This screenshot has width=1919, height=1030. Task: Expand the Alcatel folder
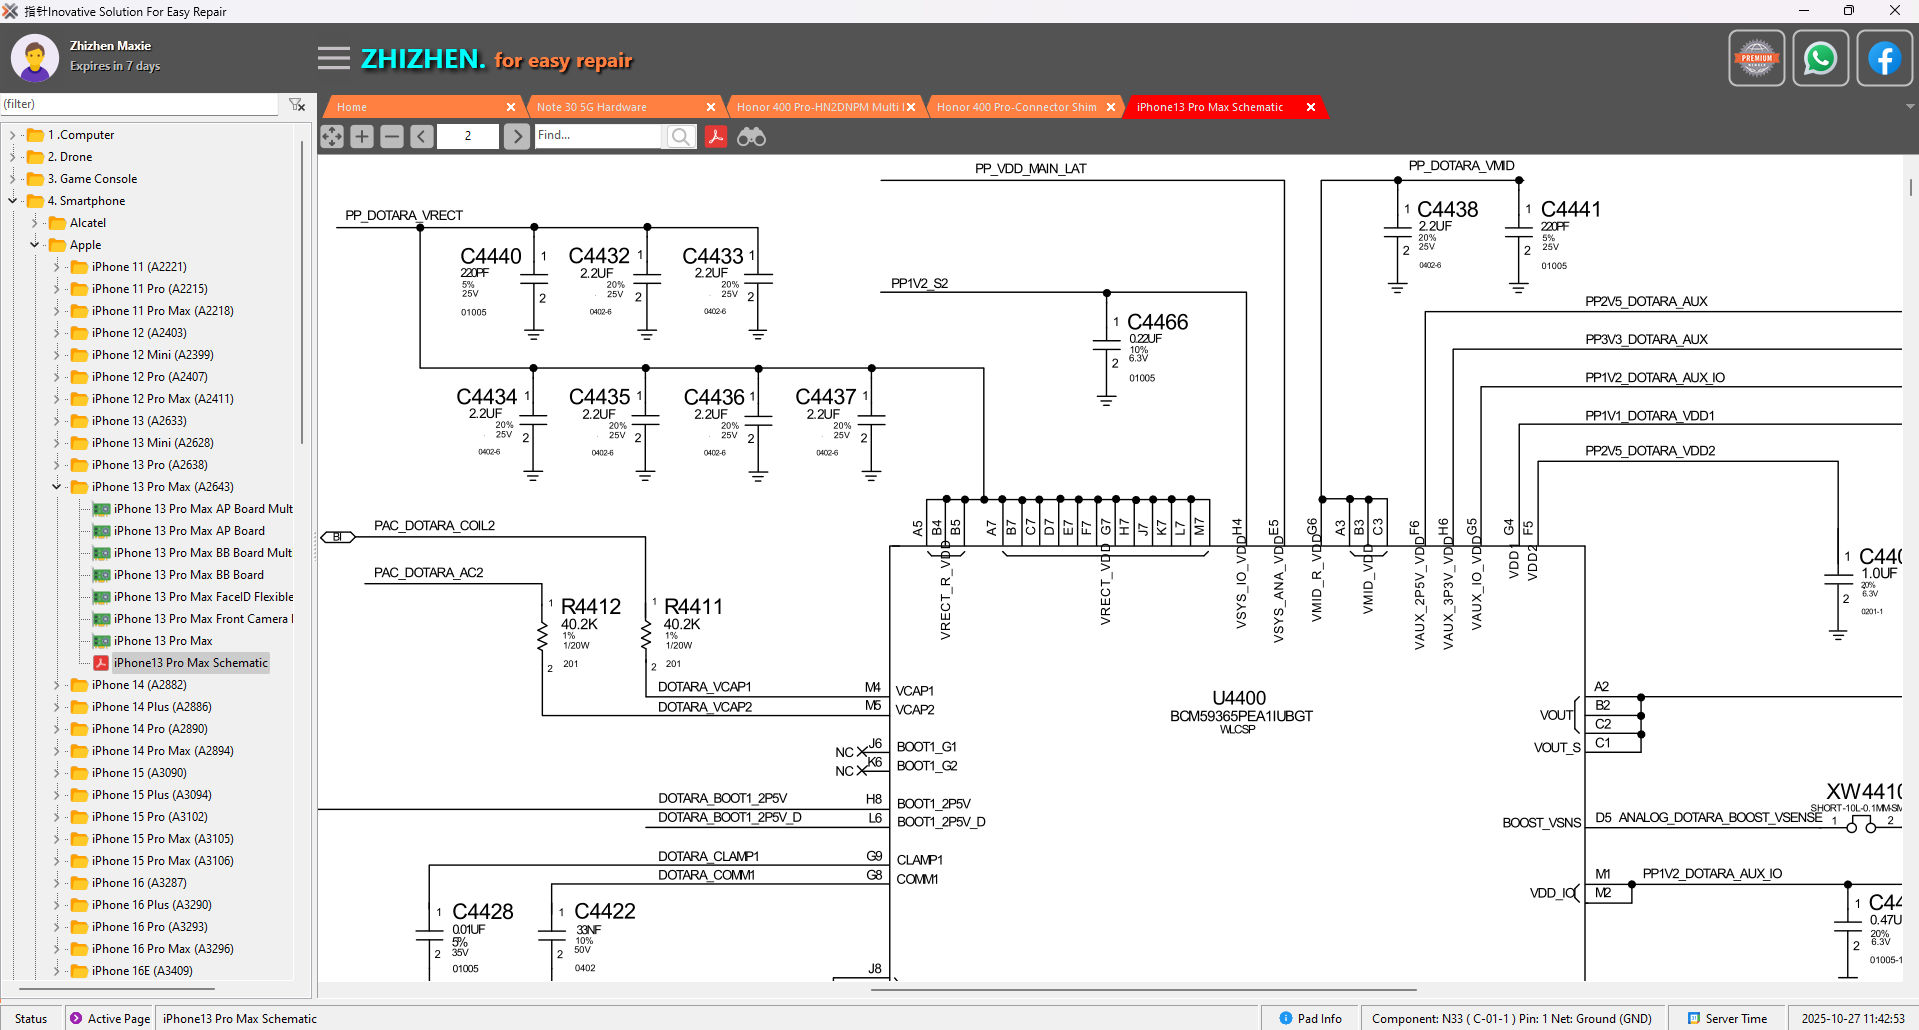coord(34,223)
